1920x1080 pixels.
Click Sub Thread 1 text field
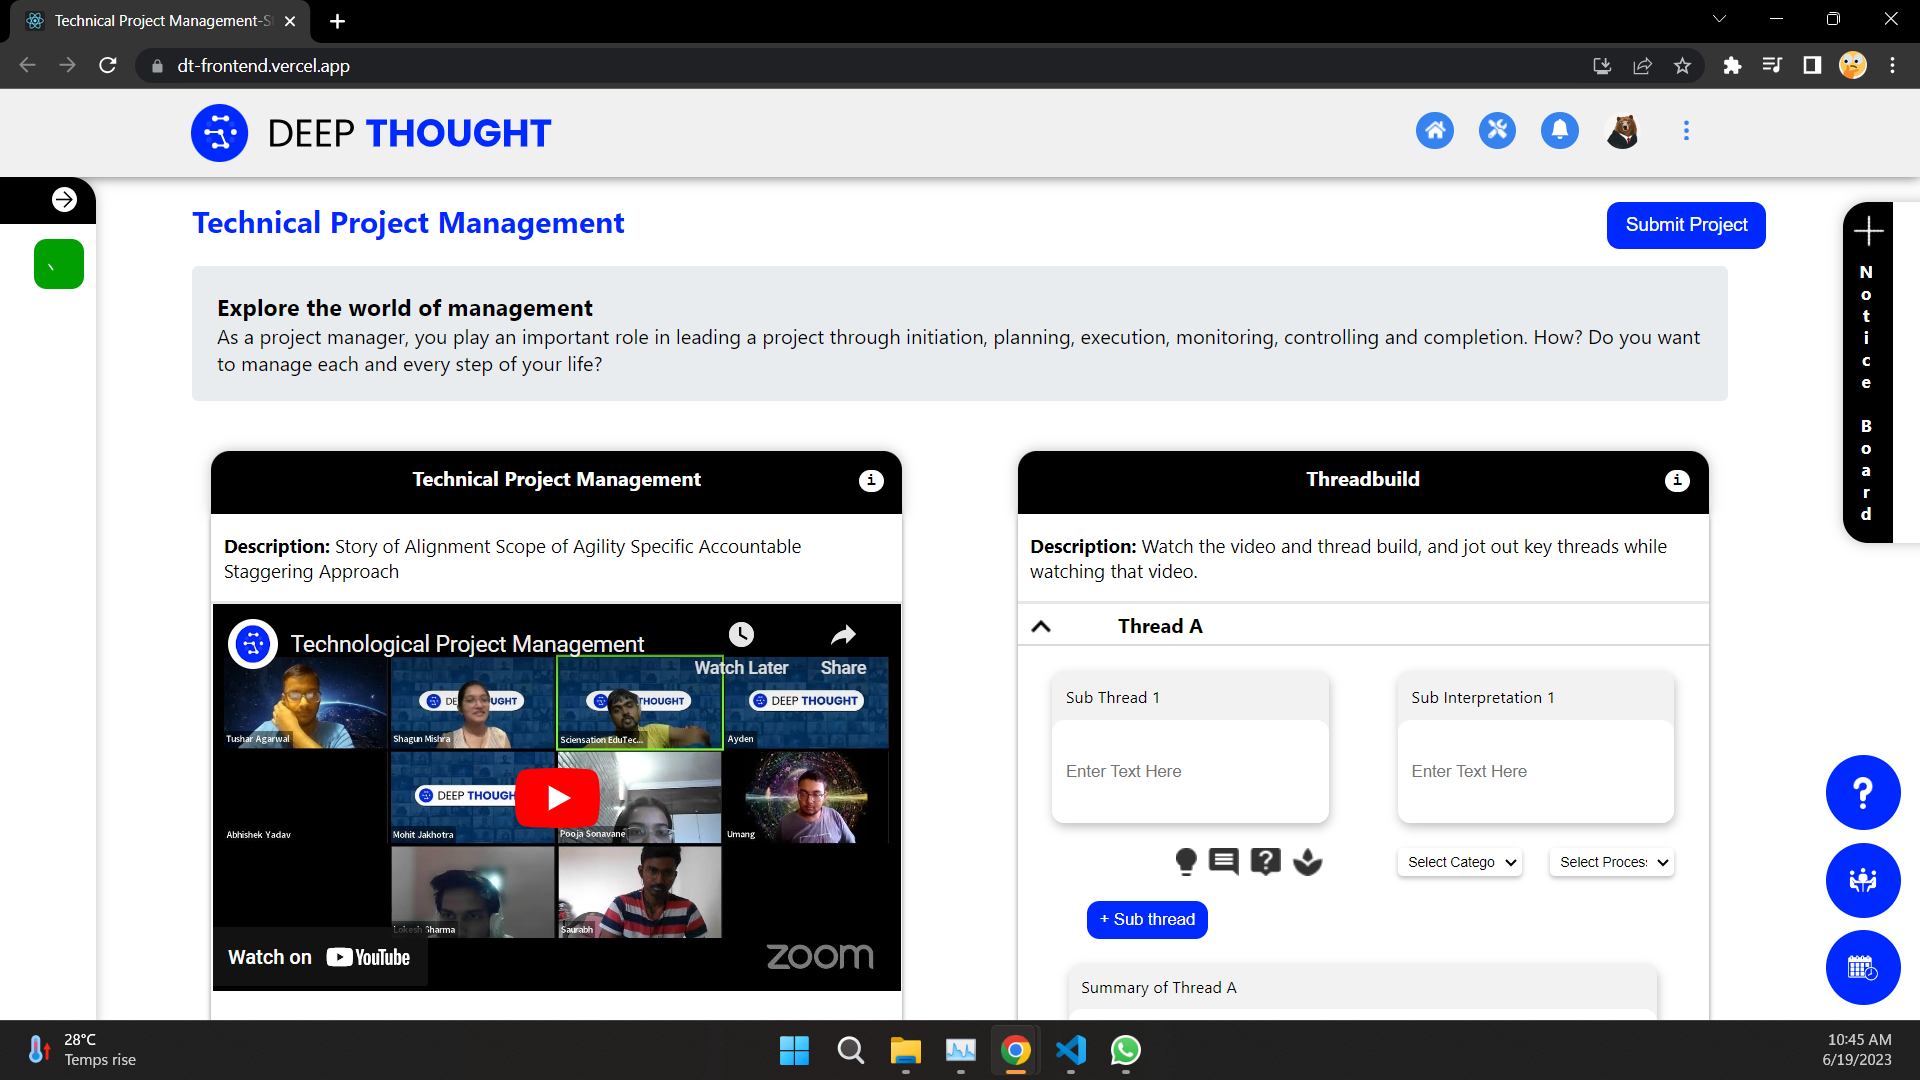coord(1190,772)
